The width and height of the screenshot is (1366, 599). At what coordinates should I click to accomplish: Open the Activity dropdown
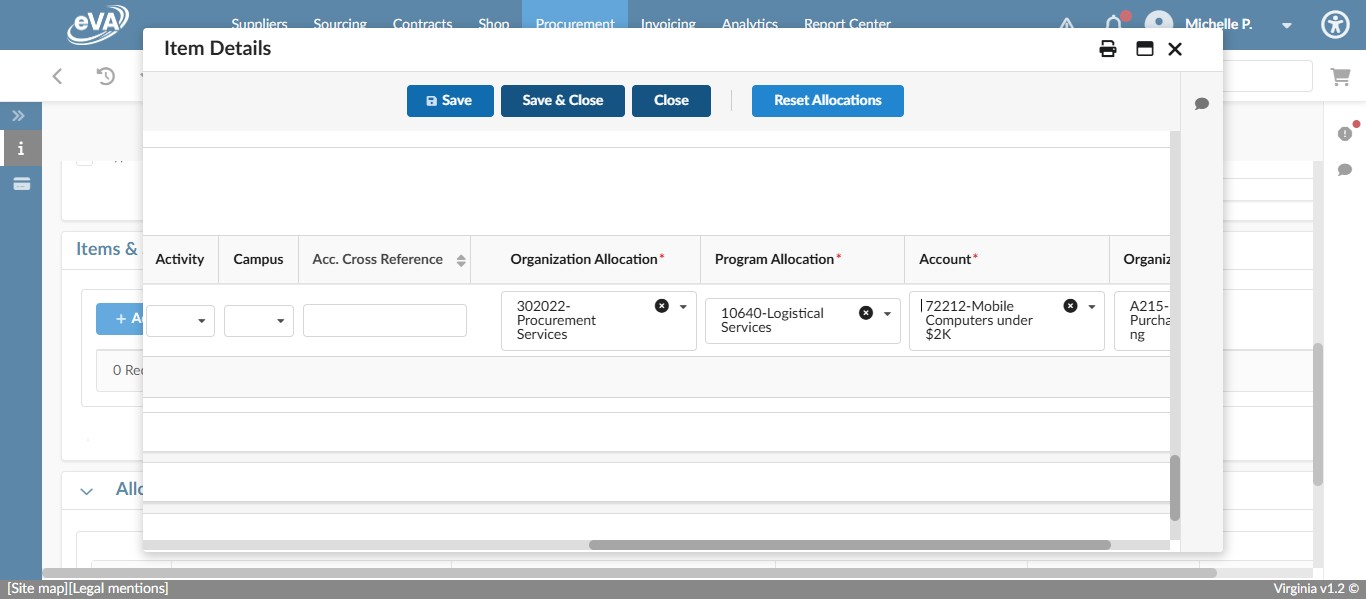tap(181, 321)
